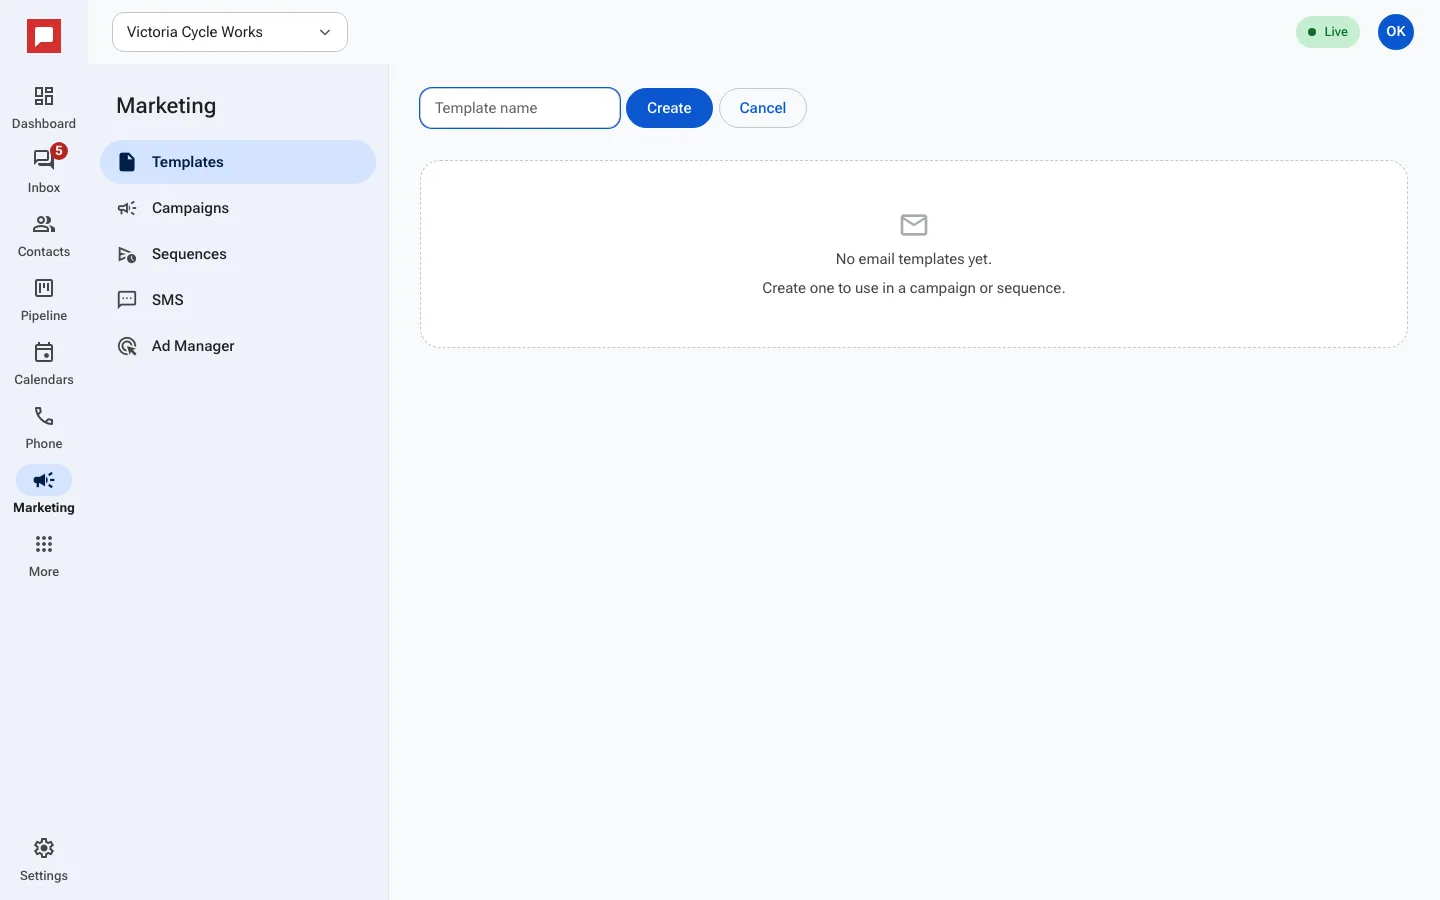Open the Ad Manager menu item

tap(238, 346)
